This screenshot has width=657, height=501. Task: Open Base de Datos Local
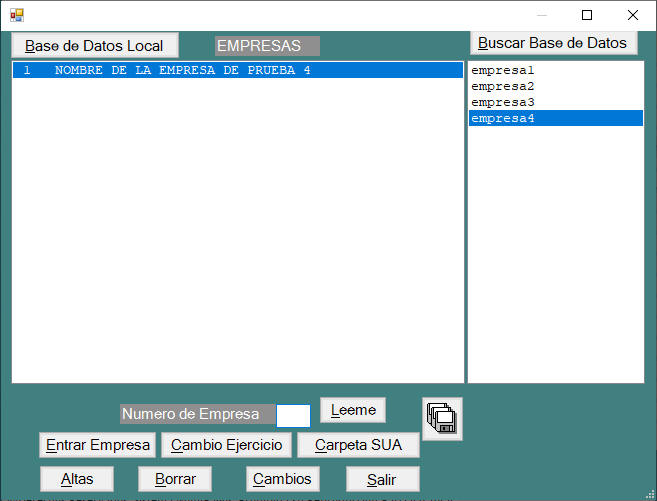pyautogui.click(x=94, y=46)
